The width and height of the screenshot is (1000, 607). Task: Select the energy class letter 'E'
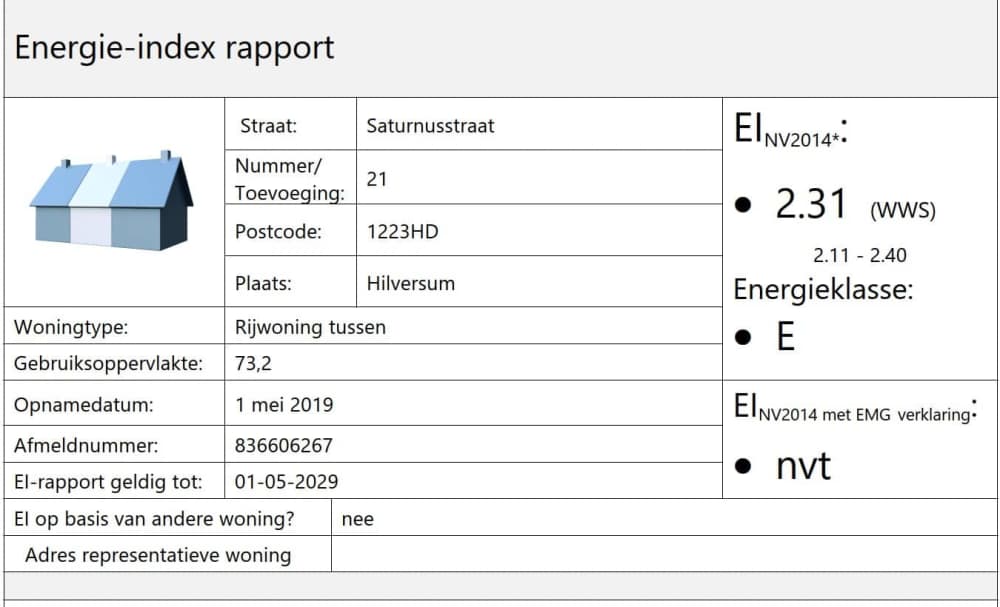pyautogui.click(x=786, y=337)
